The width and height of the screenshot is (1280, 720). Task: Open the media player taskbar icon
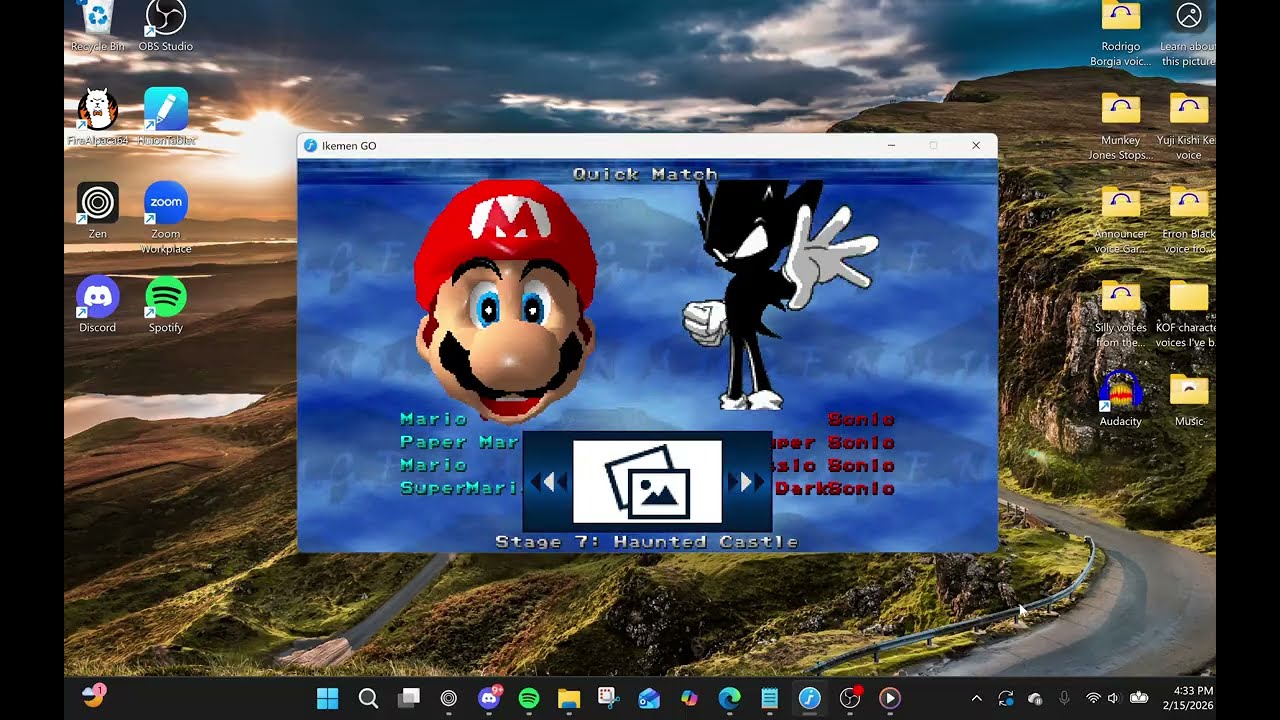[x=890, y=698]
